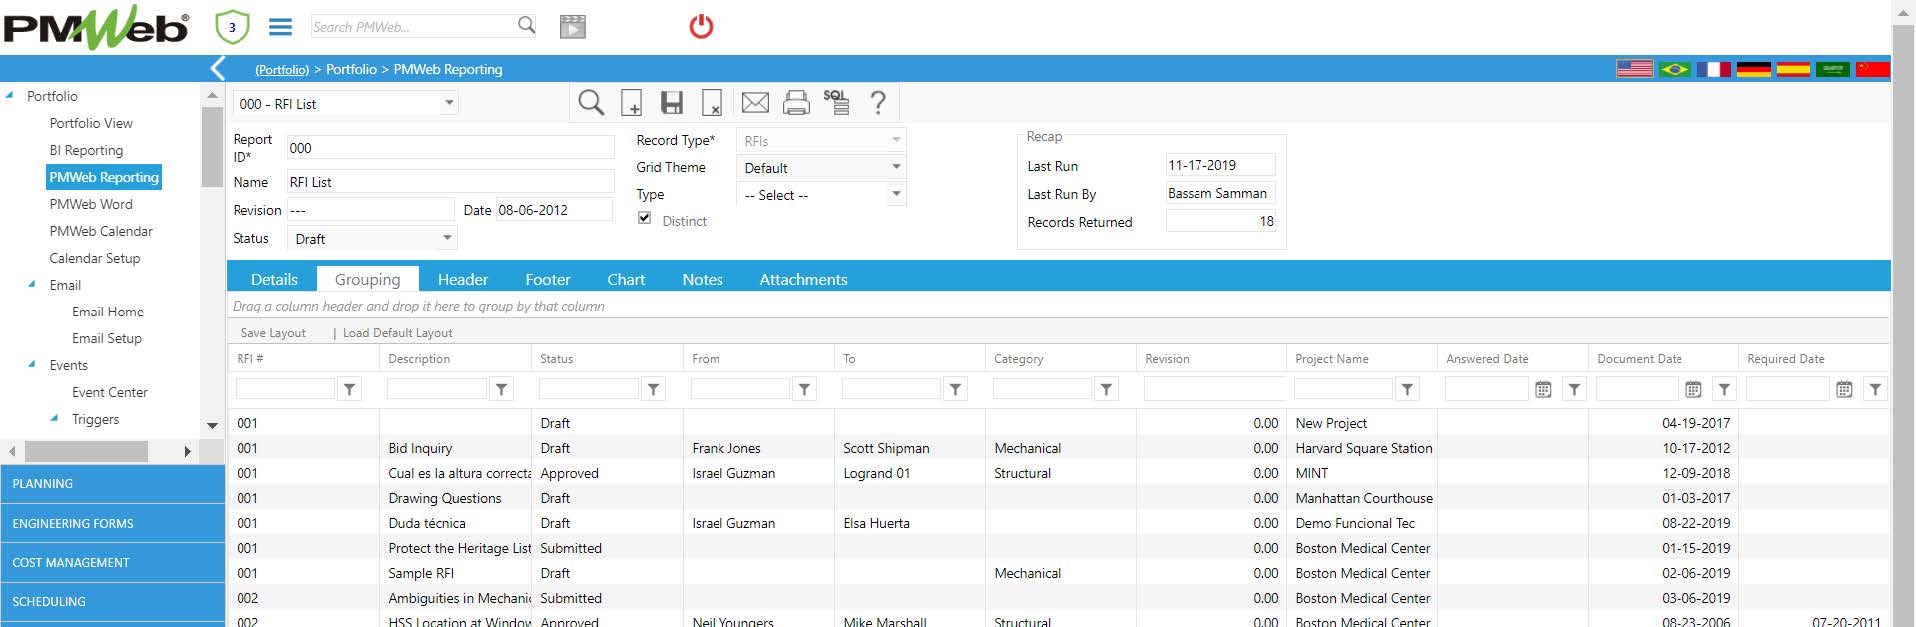This screenshot has width=1916, height=627.
Task: Click the toolbar search magnifier icon
Action: (x=591, y=102)
